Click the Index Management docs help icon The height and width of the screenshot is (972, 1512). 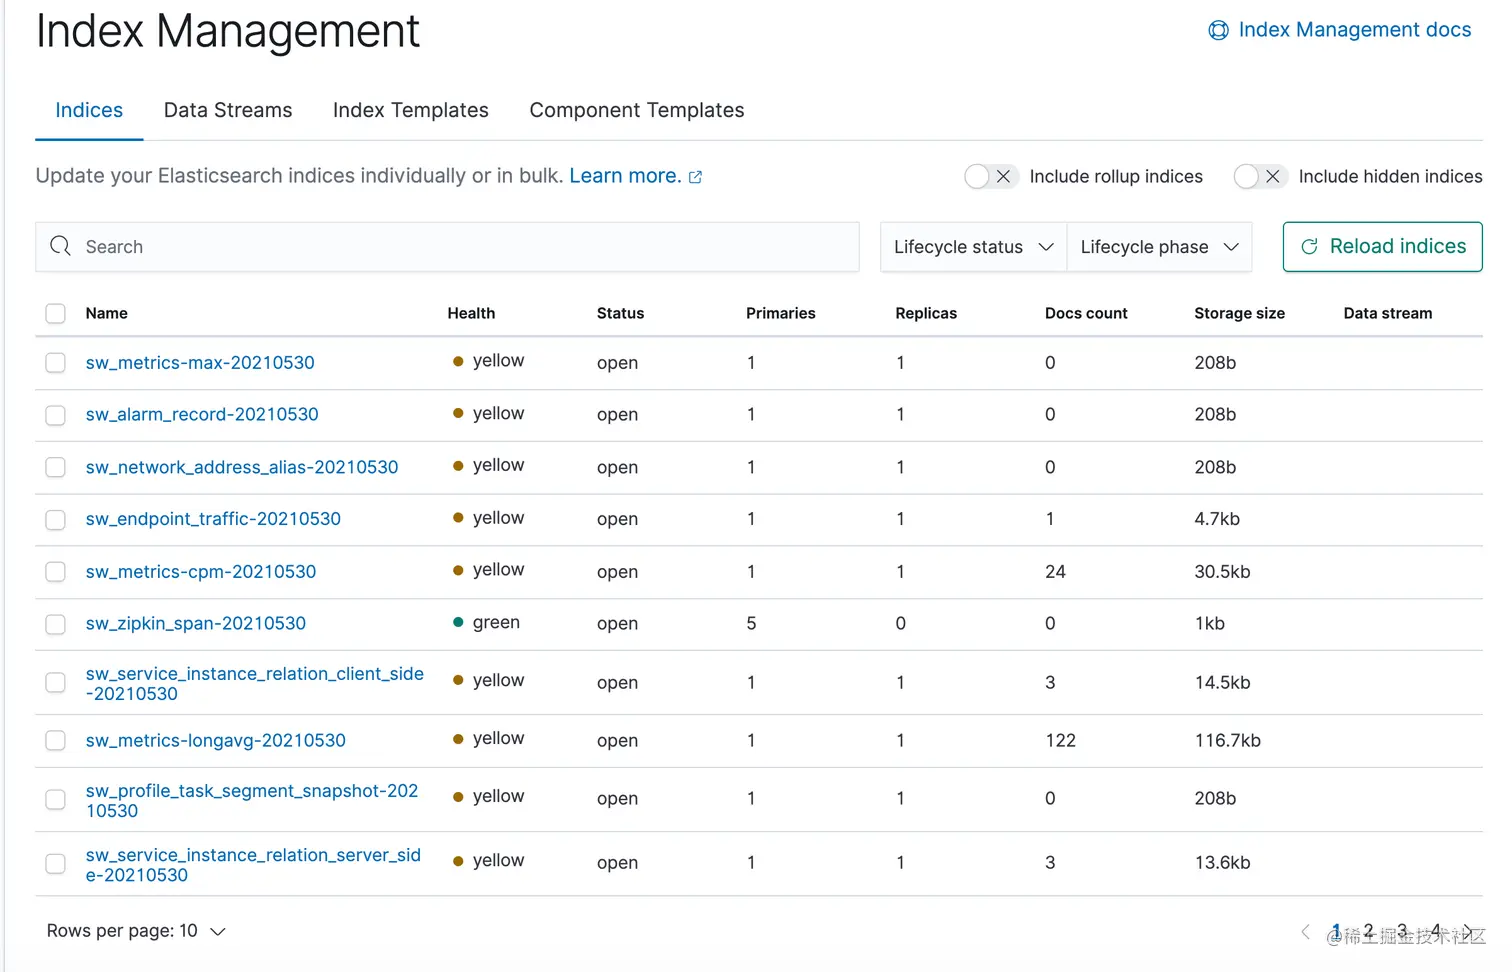pos(1218,30)
